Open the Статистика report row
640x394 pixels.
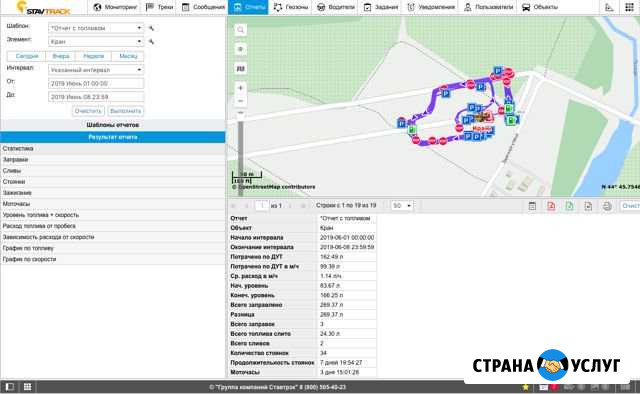113,149
